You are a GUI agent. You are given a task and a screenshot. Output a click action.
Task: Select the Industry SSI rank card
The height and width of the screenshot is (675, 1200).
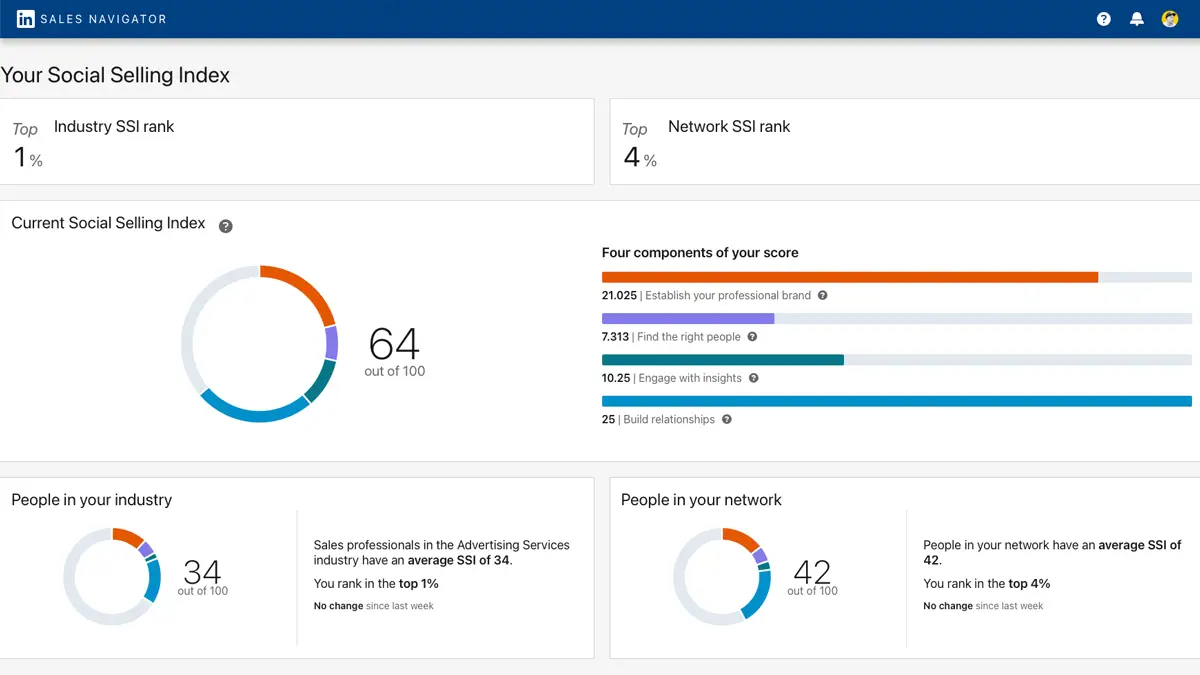pyautogui.click(x=297, y=141)
